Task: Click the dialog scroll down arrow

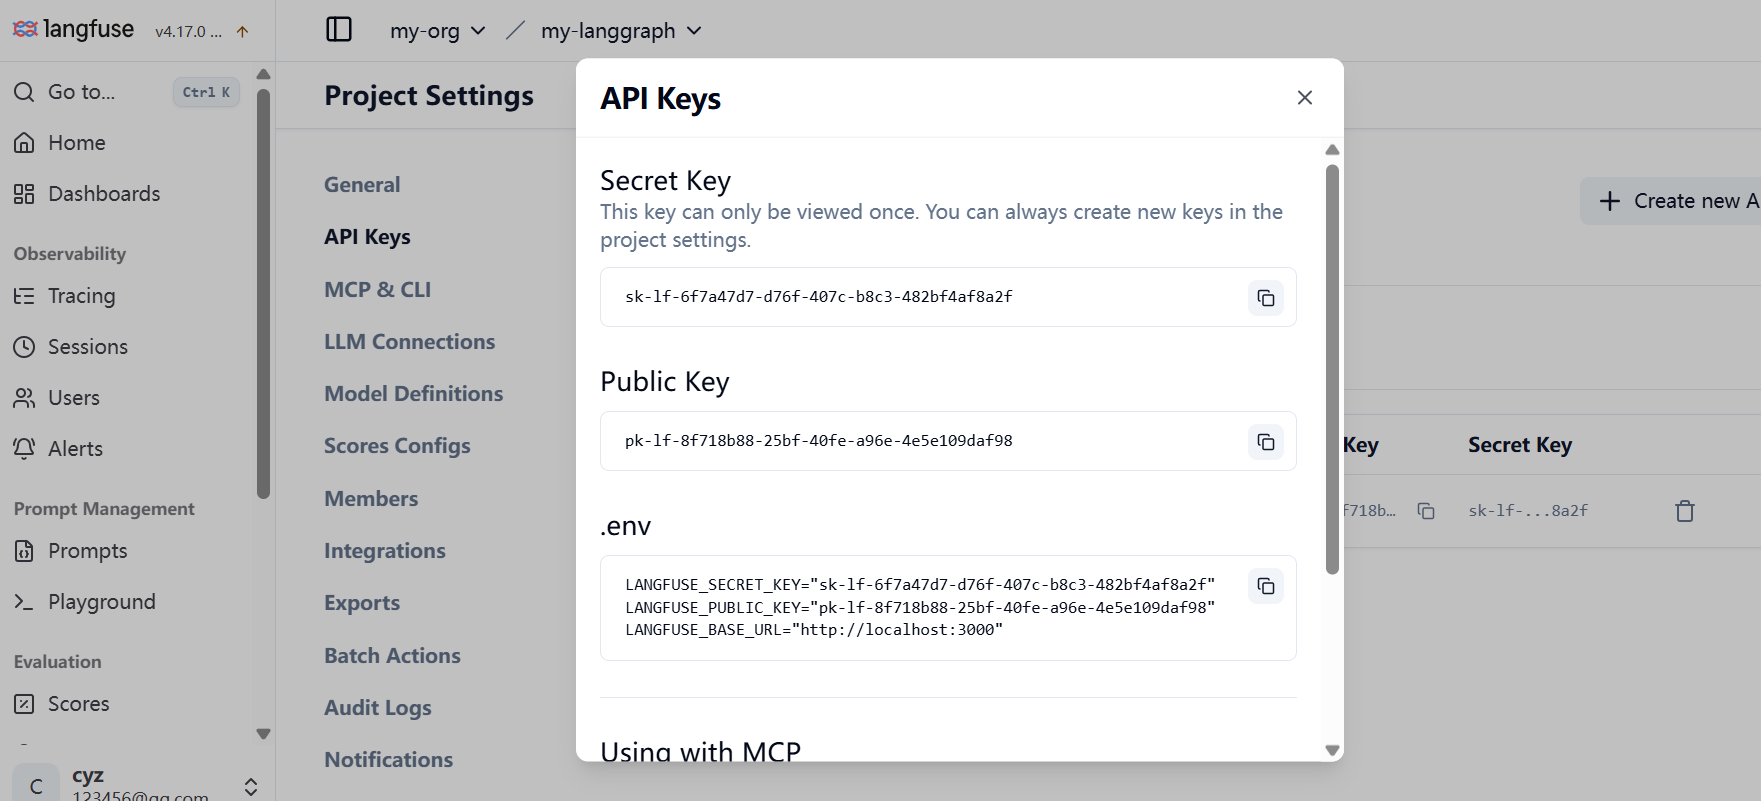Action: (1332, 750)
